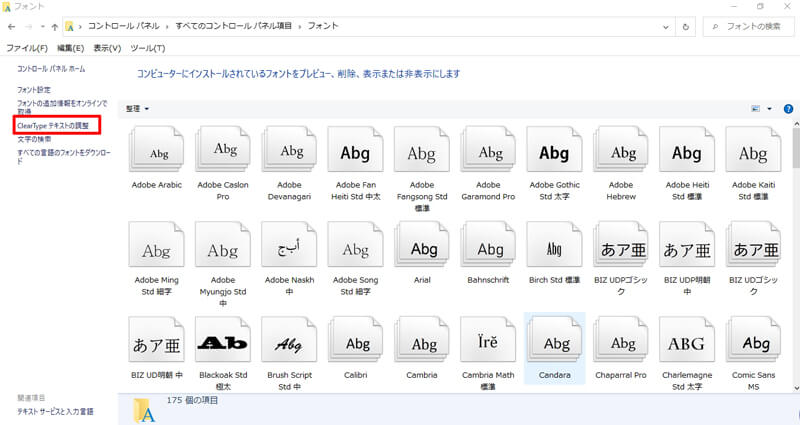This screenshot has height=425, width=800.
Task: Select the Cambria font icon
Action: (x=422, y=340)
